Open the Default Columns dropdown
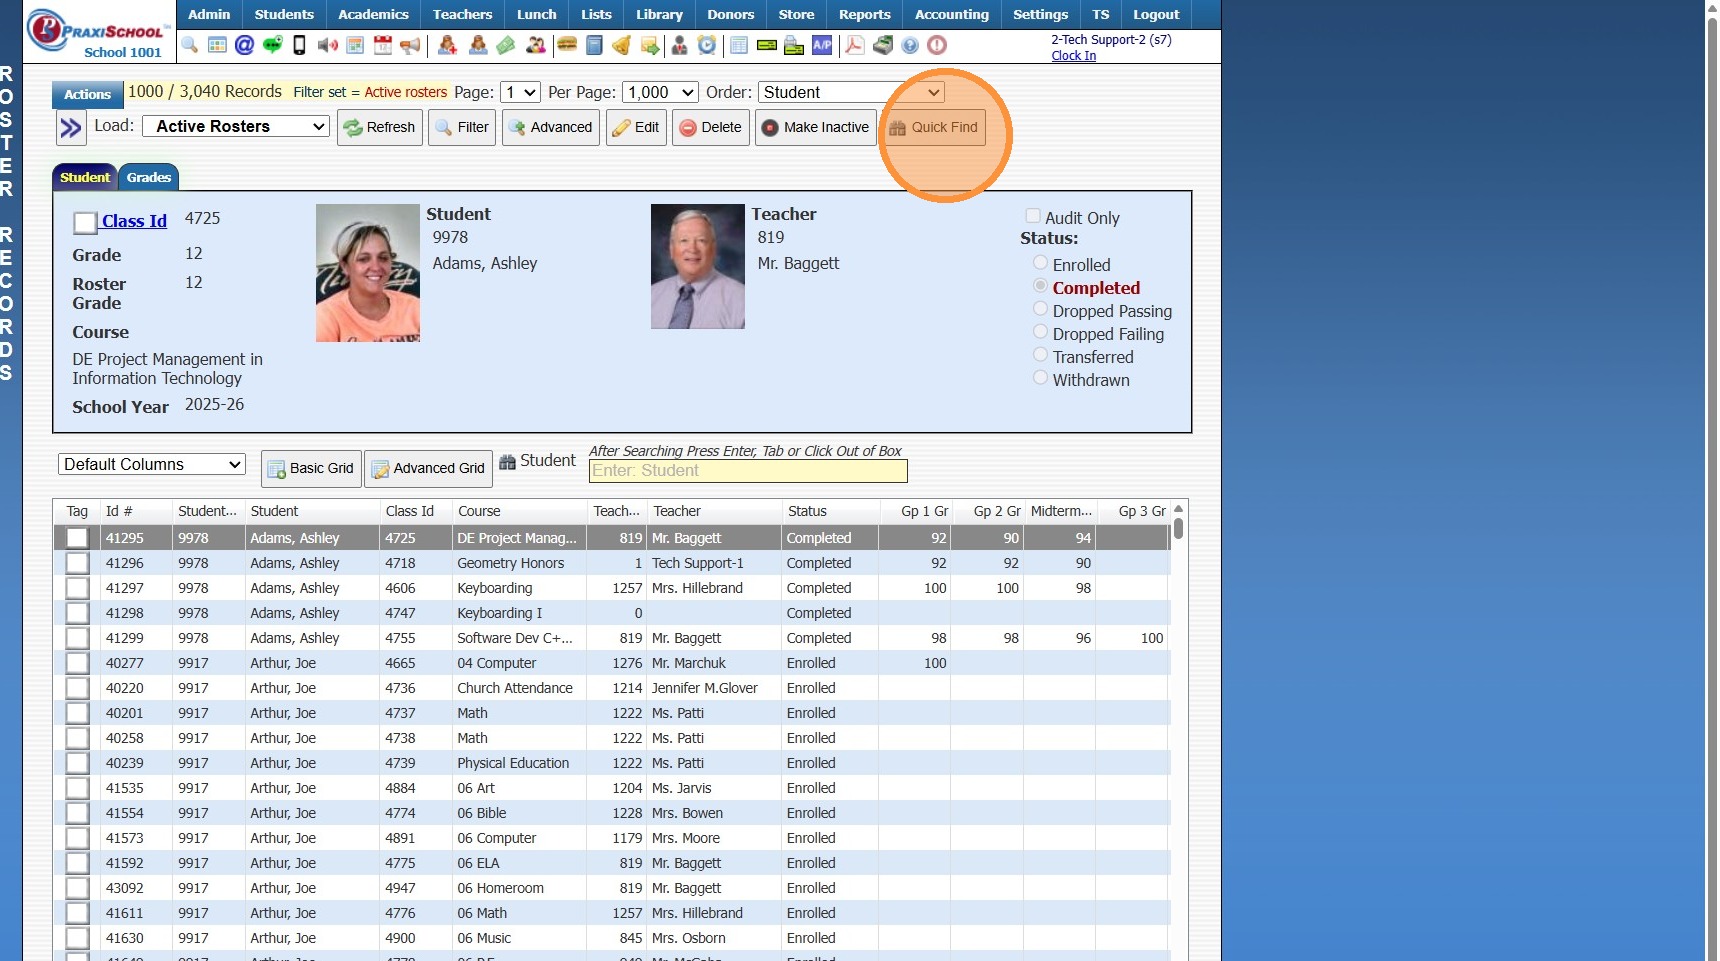The height and width of the screenshot is (961, 1720). pyautogui.click(x=152, y=465)
